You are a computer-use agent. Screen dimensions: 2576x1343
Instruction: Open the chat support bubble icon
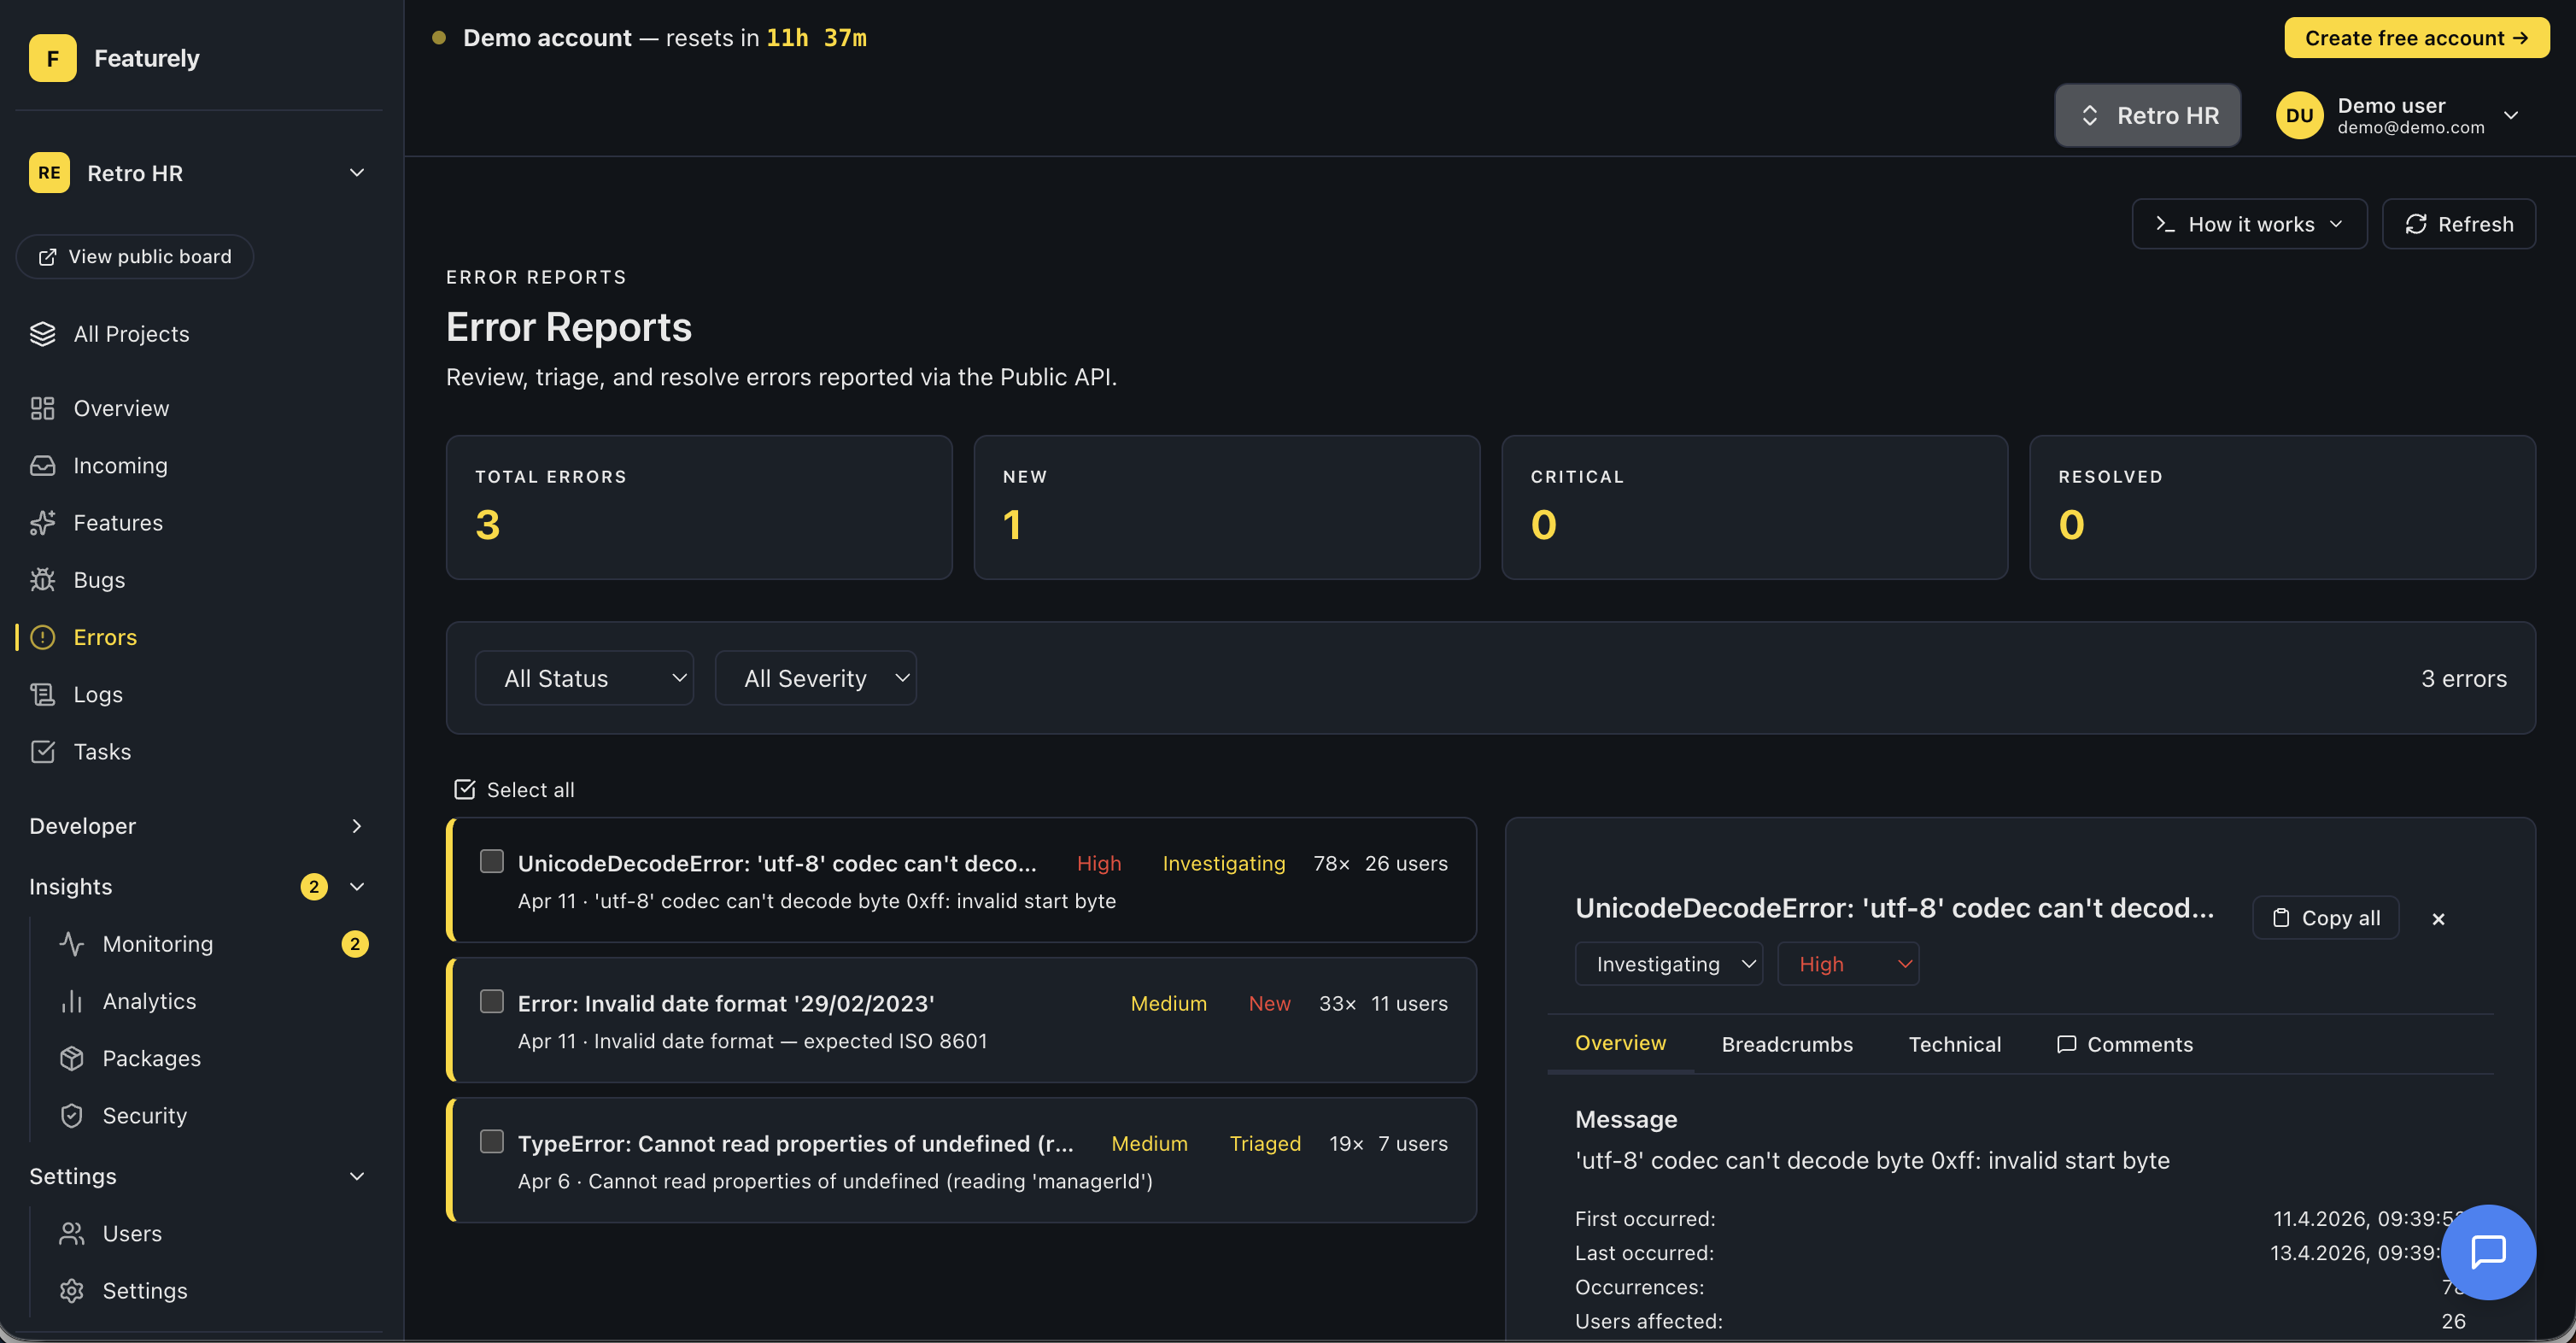tap(2487, 1251)
